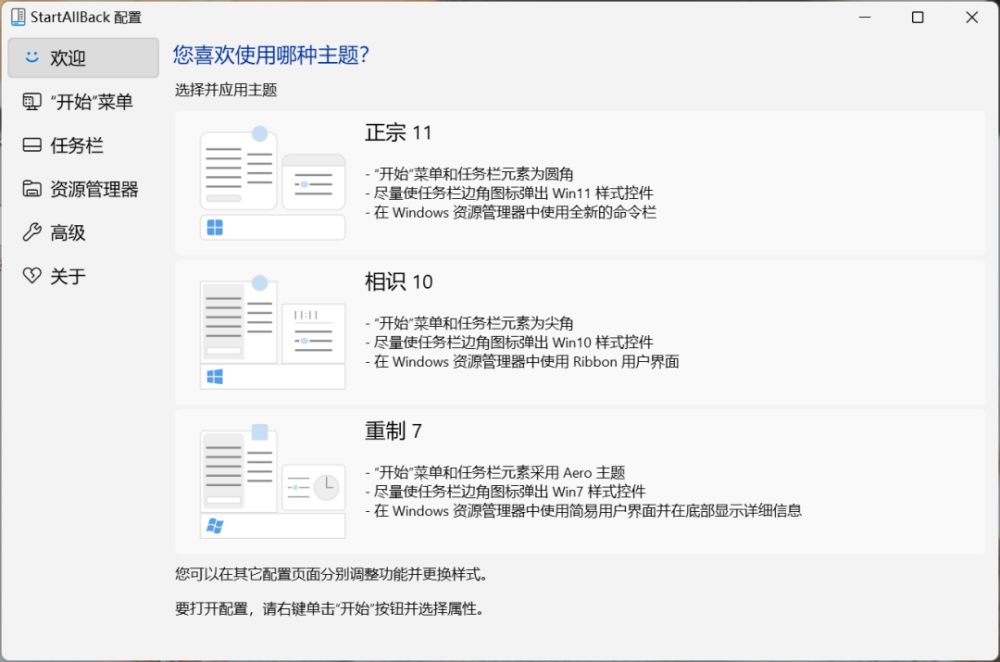Screen dimensions: 1000x662
Task: Click the hint about 右键单击"开始"按钮
Action: [330, 609]
